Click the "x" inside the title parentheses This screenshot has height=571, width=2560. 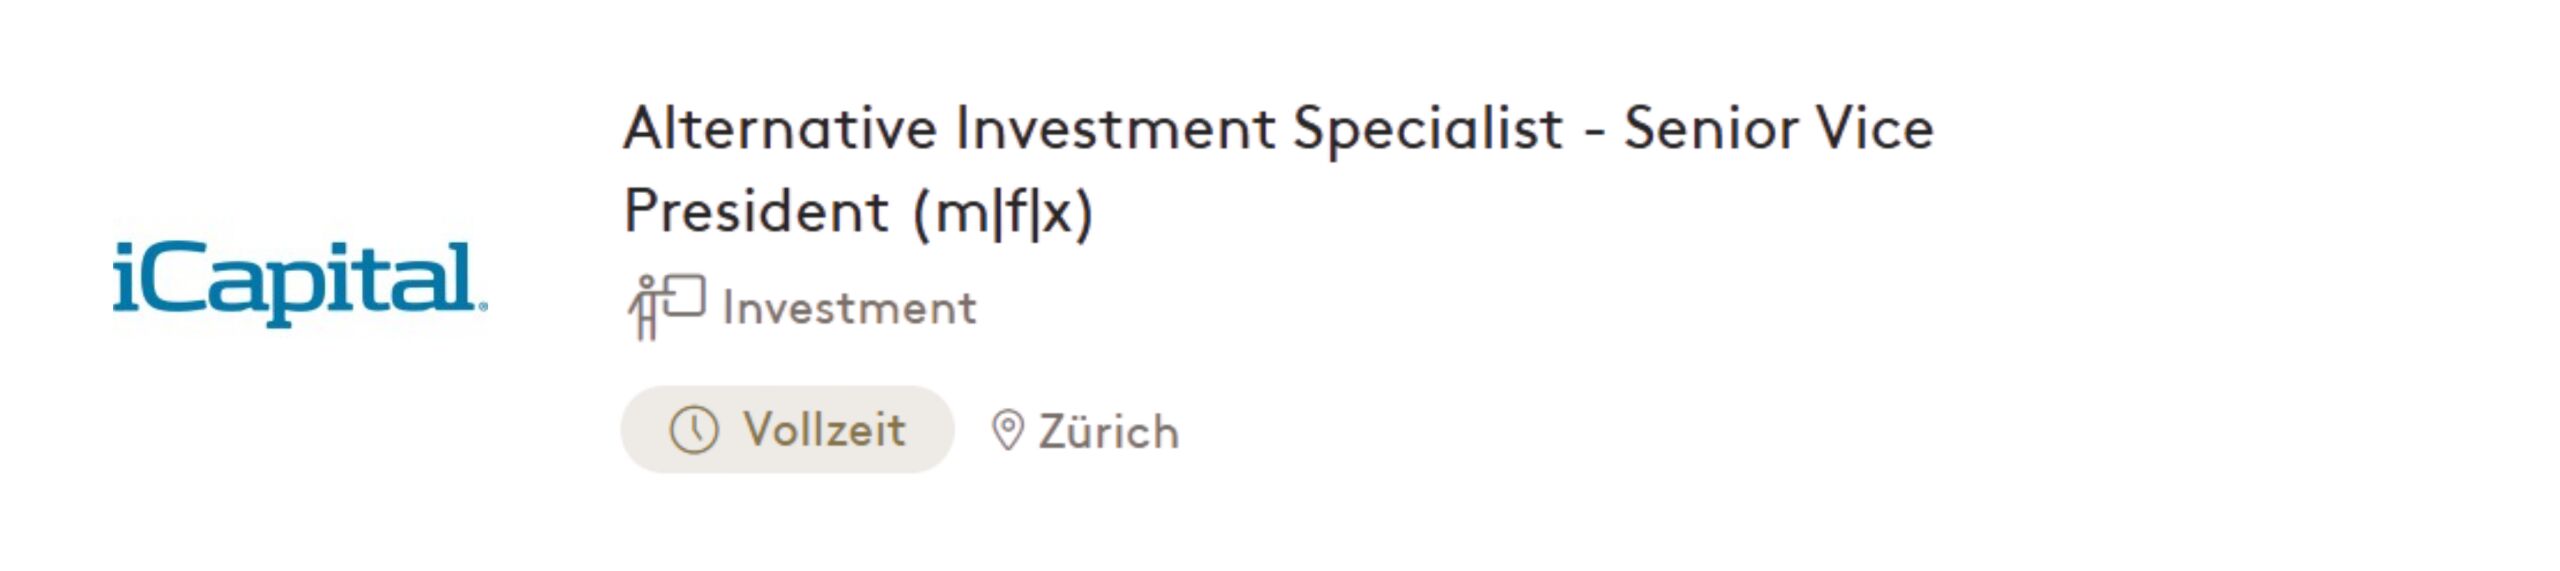(1056, 212)
